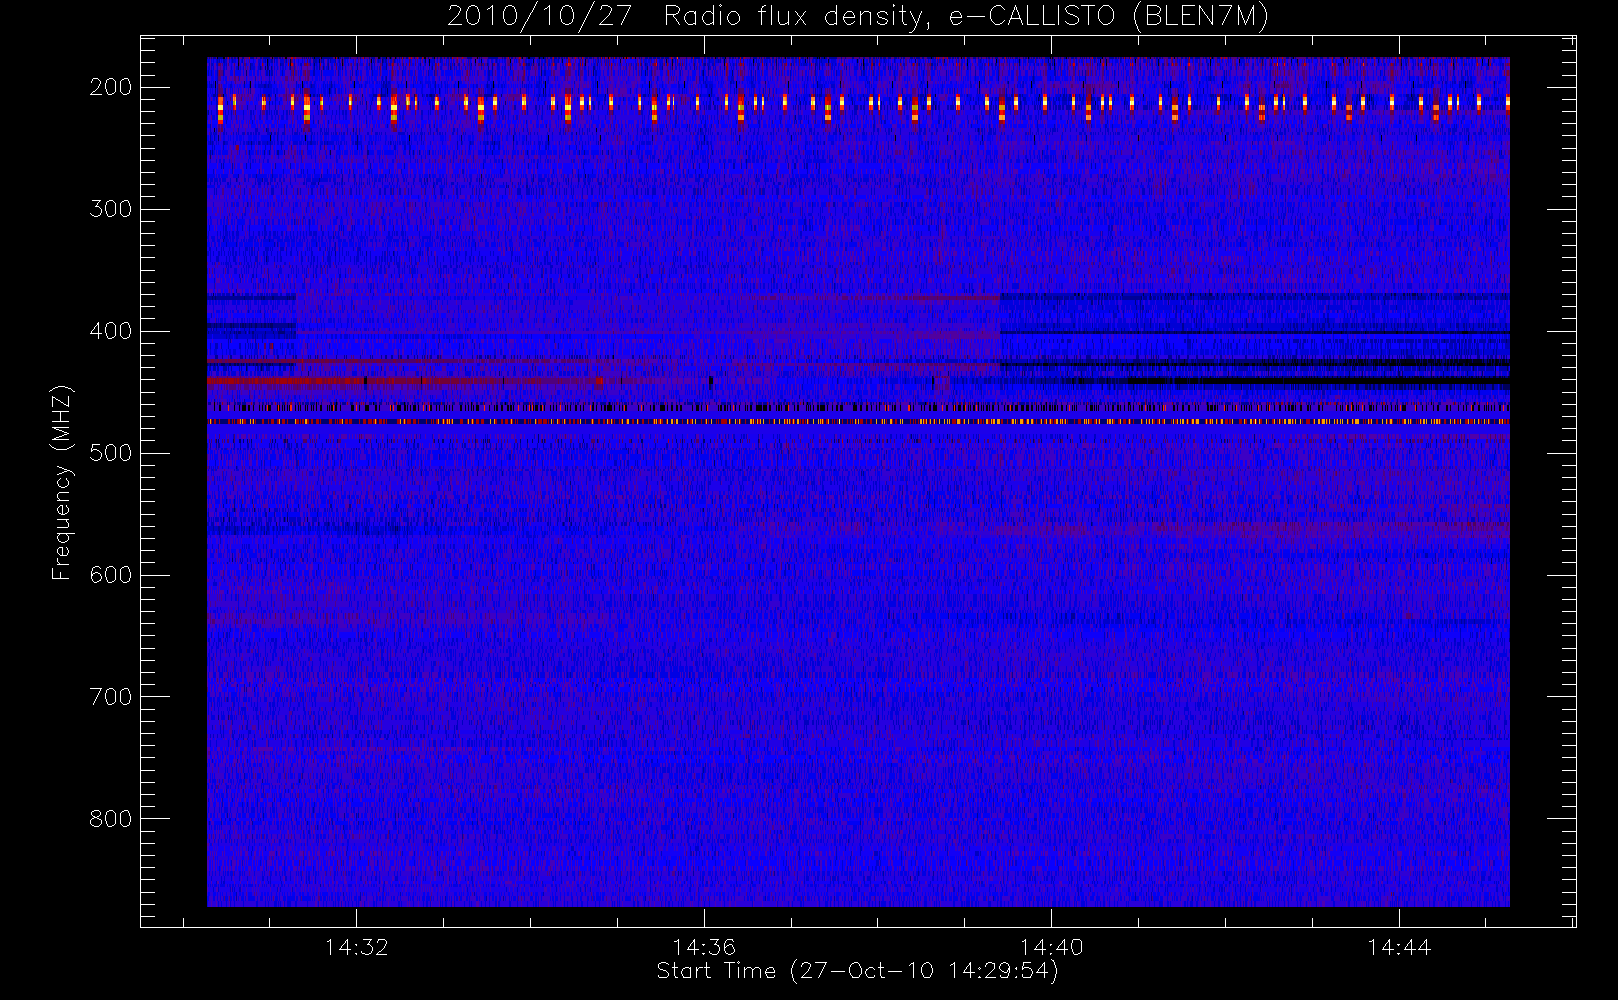Click the 14:32 time tick label
The image size is (1618, 1000).
(x=357, y=947)
